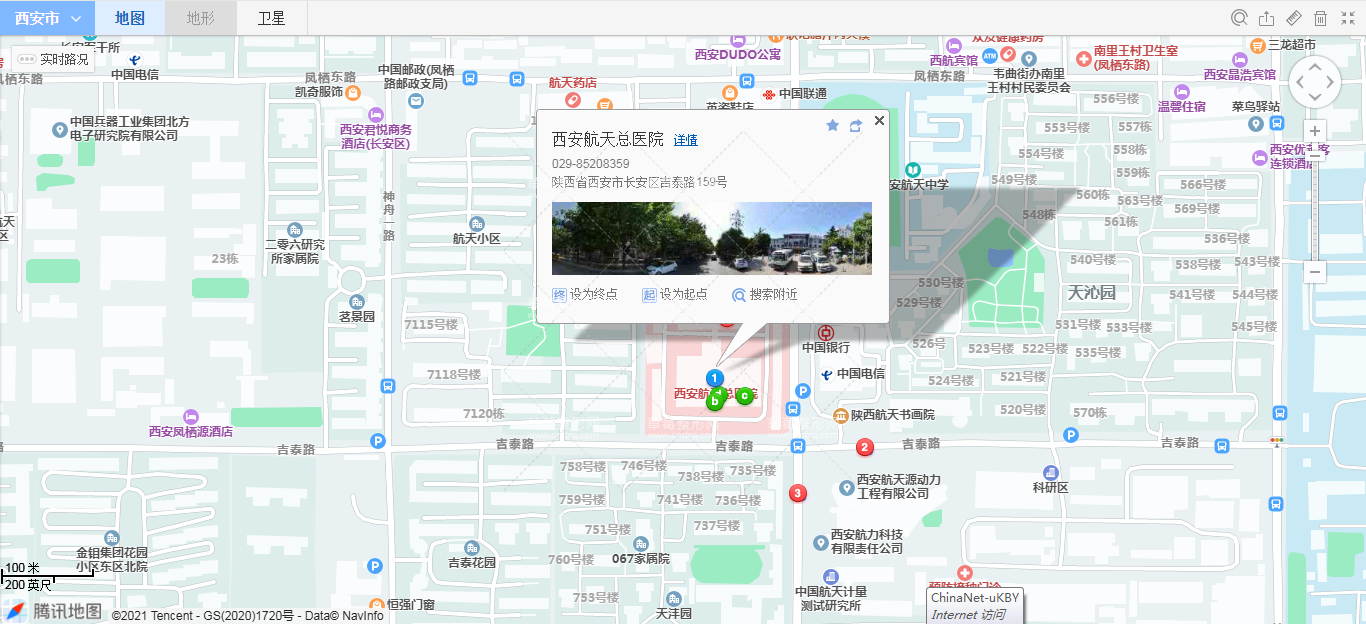1366x624 pixels.
Task: Click the 西安航天总医院 map label
Action: coord(716,394)
